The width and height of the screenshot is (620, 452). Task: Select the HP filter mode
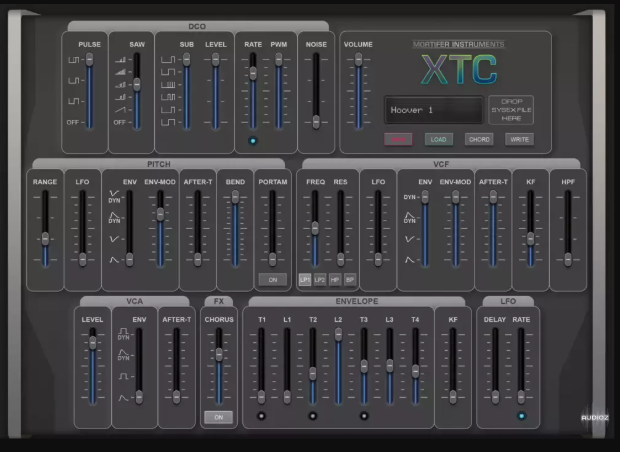(x=335, y=280)
